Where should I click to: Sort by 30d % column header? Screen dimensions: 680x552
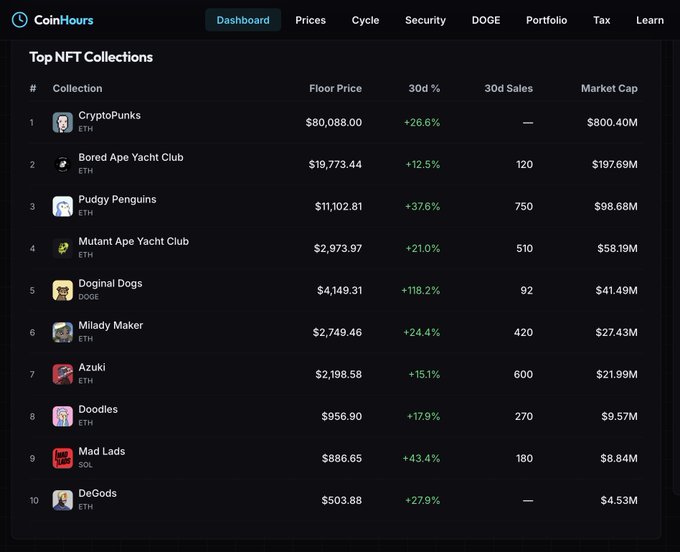point(424,88)
